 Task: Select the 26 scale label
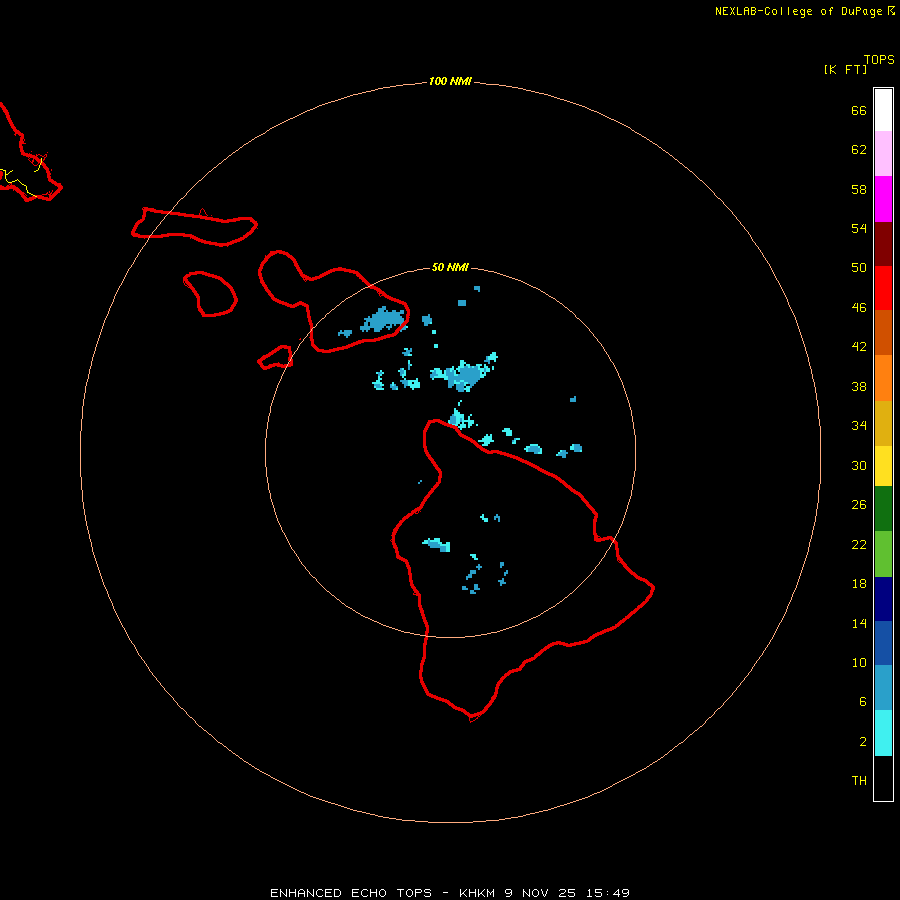[x=859, y=505]
